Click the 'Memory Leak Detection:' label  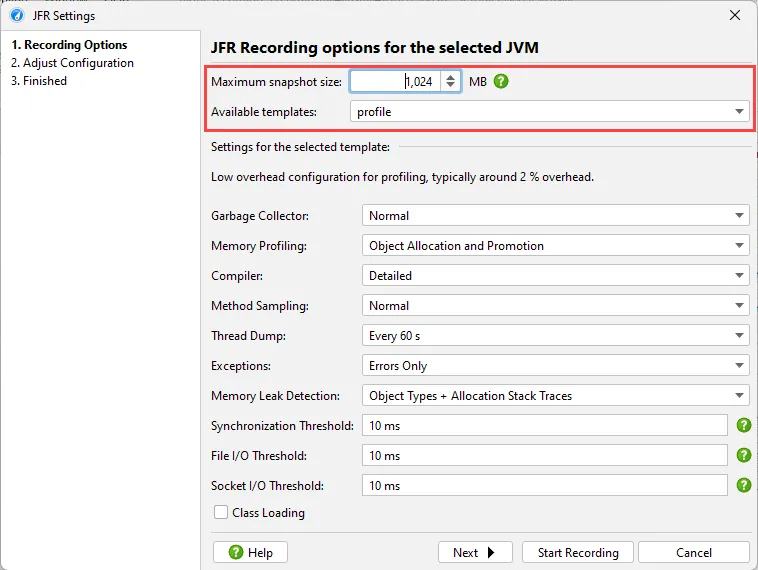point(275,395)
